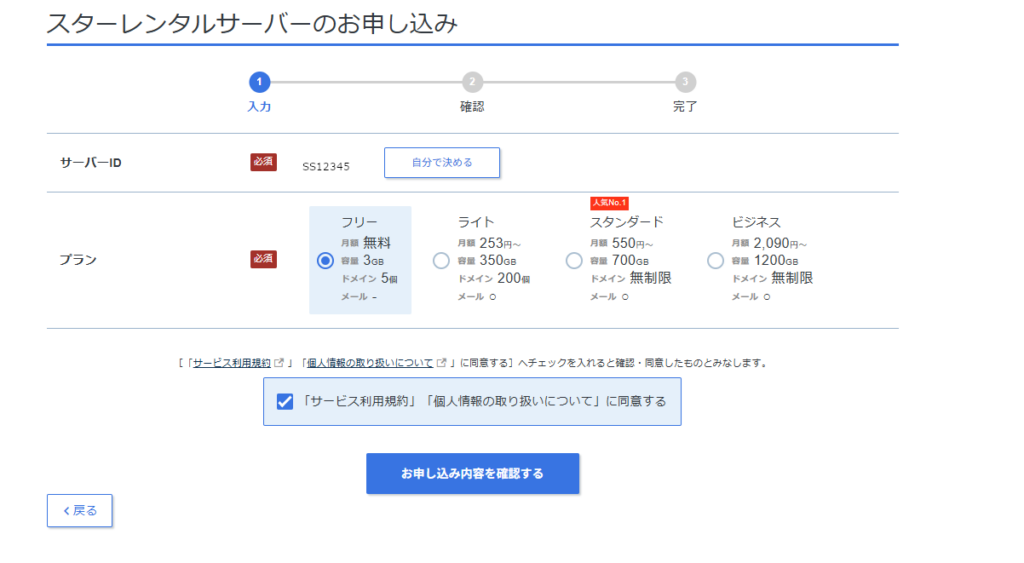Click the 253円~ monthly price
This screenshot has height=563, width=1024.
click(x=500, y=243)
